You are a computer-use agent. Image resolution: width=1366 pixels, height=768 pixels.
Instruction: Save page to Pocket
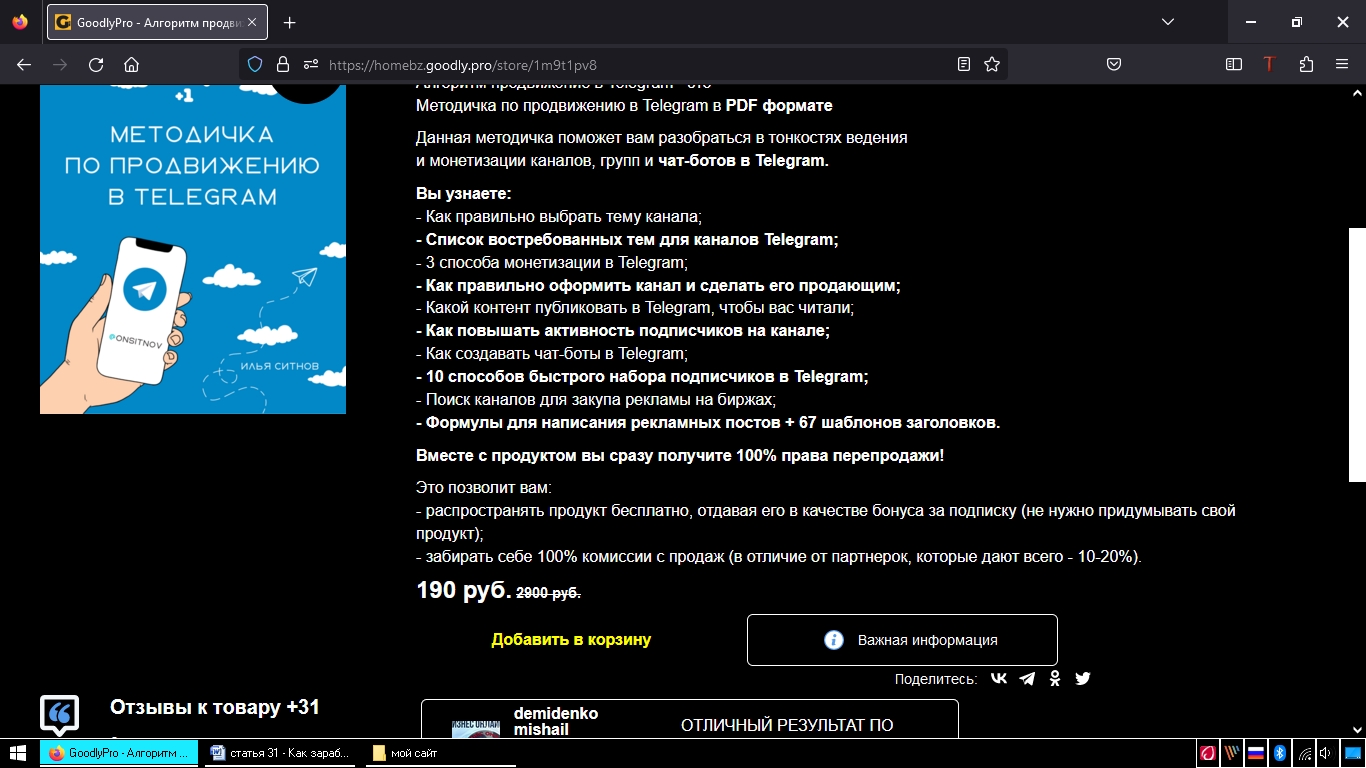[x=1113, y=64]
